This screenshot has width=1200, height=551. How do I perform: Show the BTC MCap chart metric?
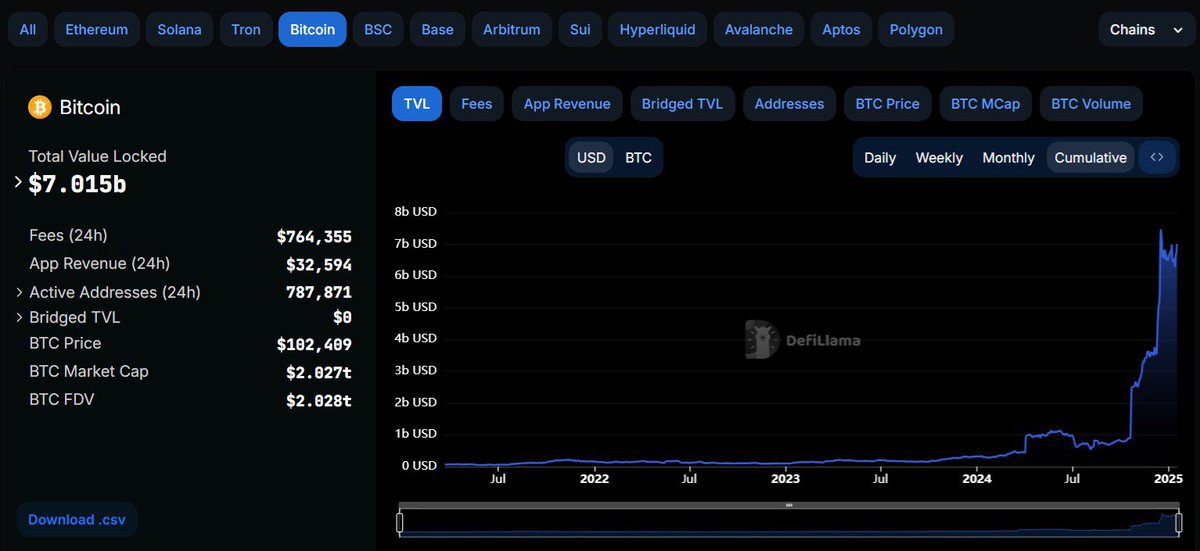[x=985, y=104]
